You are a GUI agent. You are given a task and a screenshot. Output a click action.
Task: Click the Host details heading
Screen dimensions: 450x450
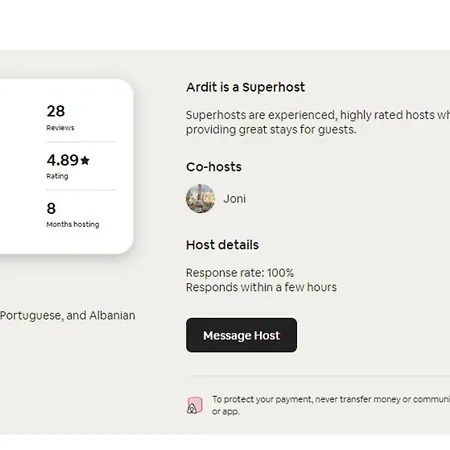(222, 245)
